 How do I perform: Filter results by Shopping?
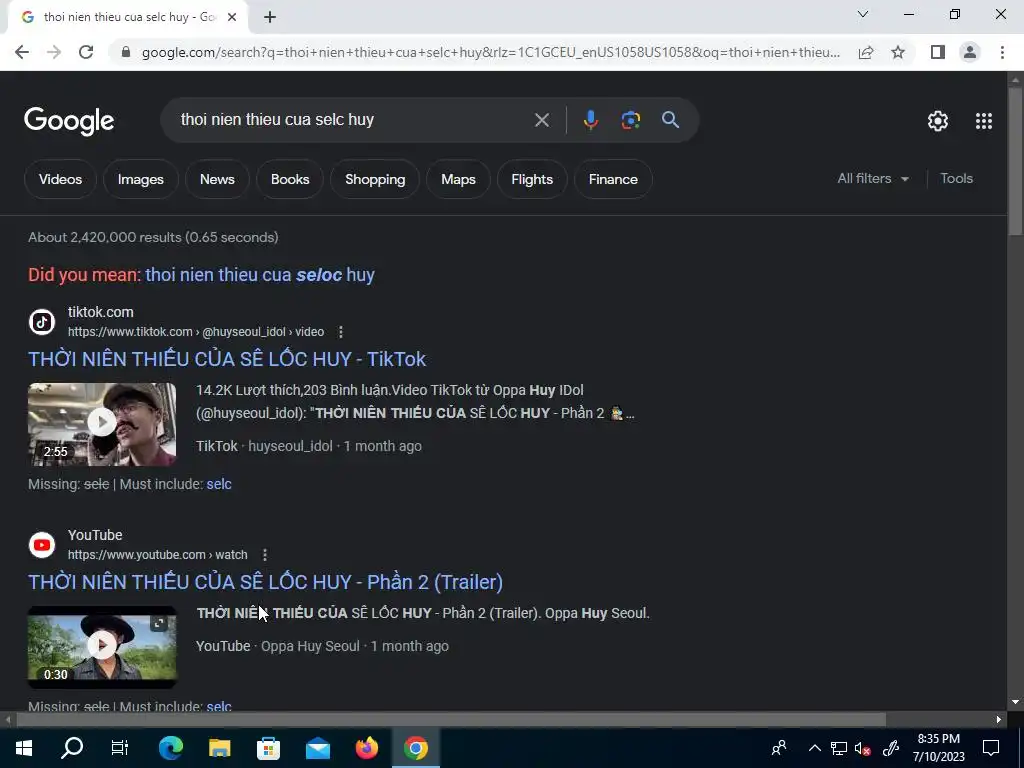(375, 180)
